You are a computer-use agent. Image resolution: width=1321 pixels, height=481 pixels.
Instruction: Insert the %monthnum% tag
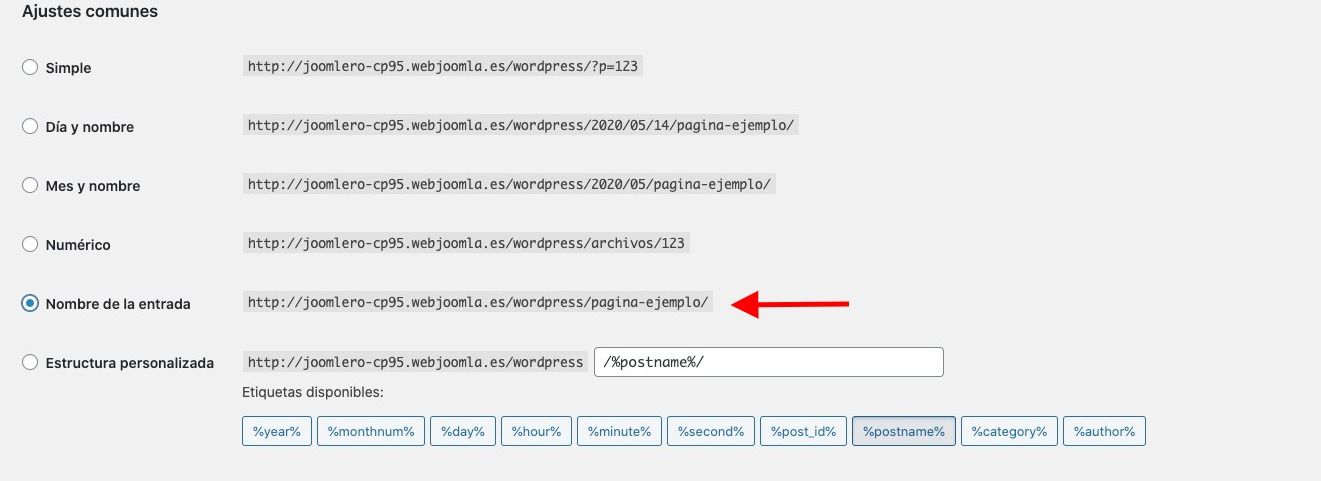click(371, 431)
